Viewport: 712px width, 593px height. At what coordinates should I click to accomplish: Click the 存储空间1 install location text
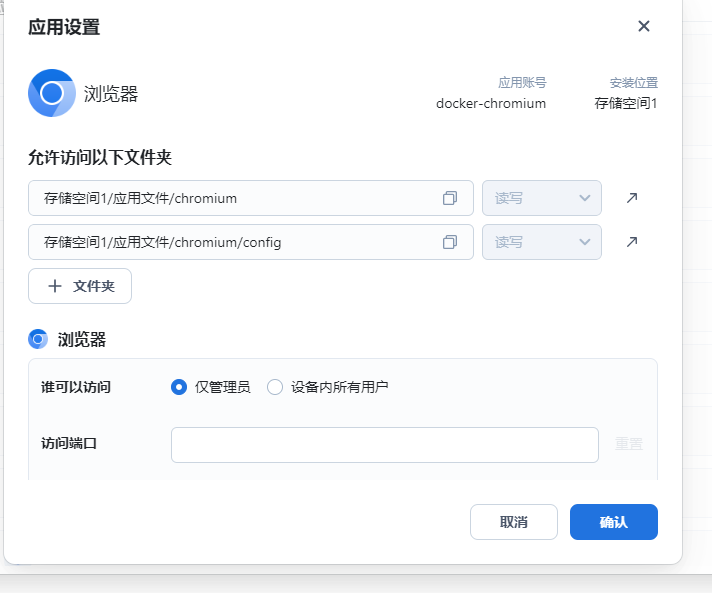click(x=626, y=104)
